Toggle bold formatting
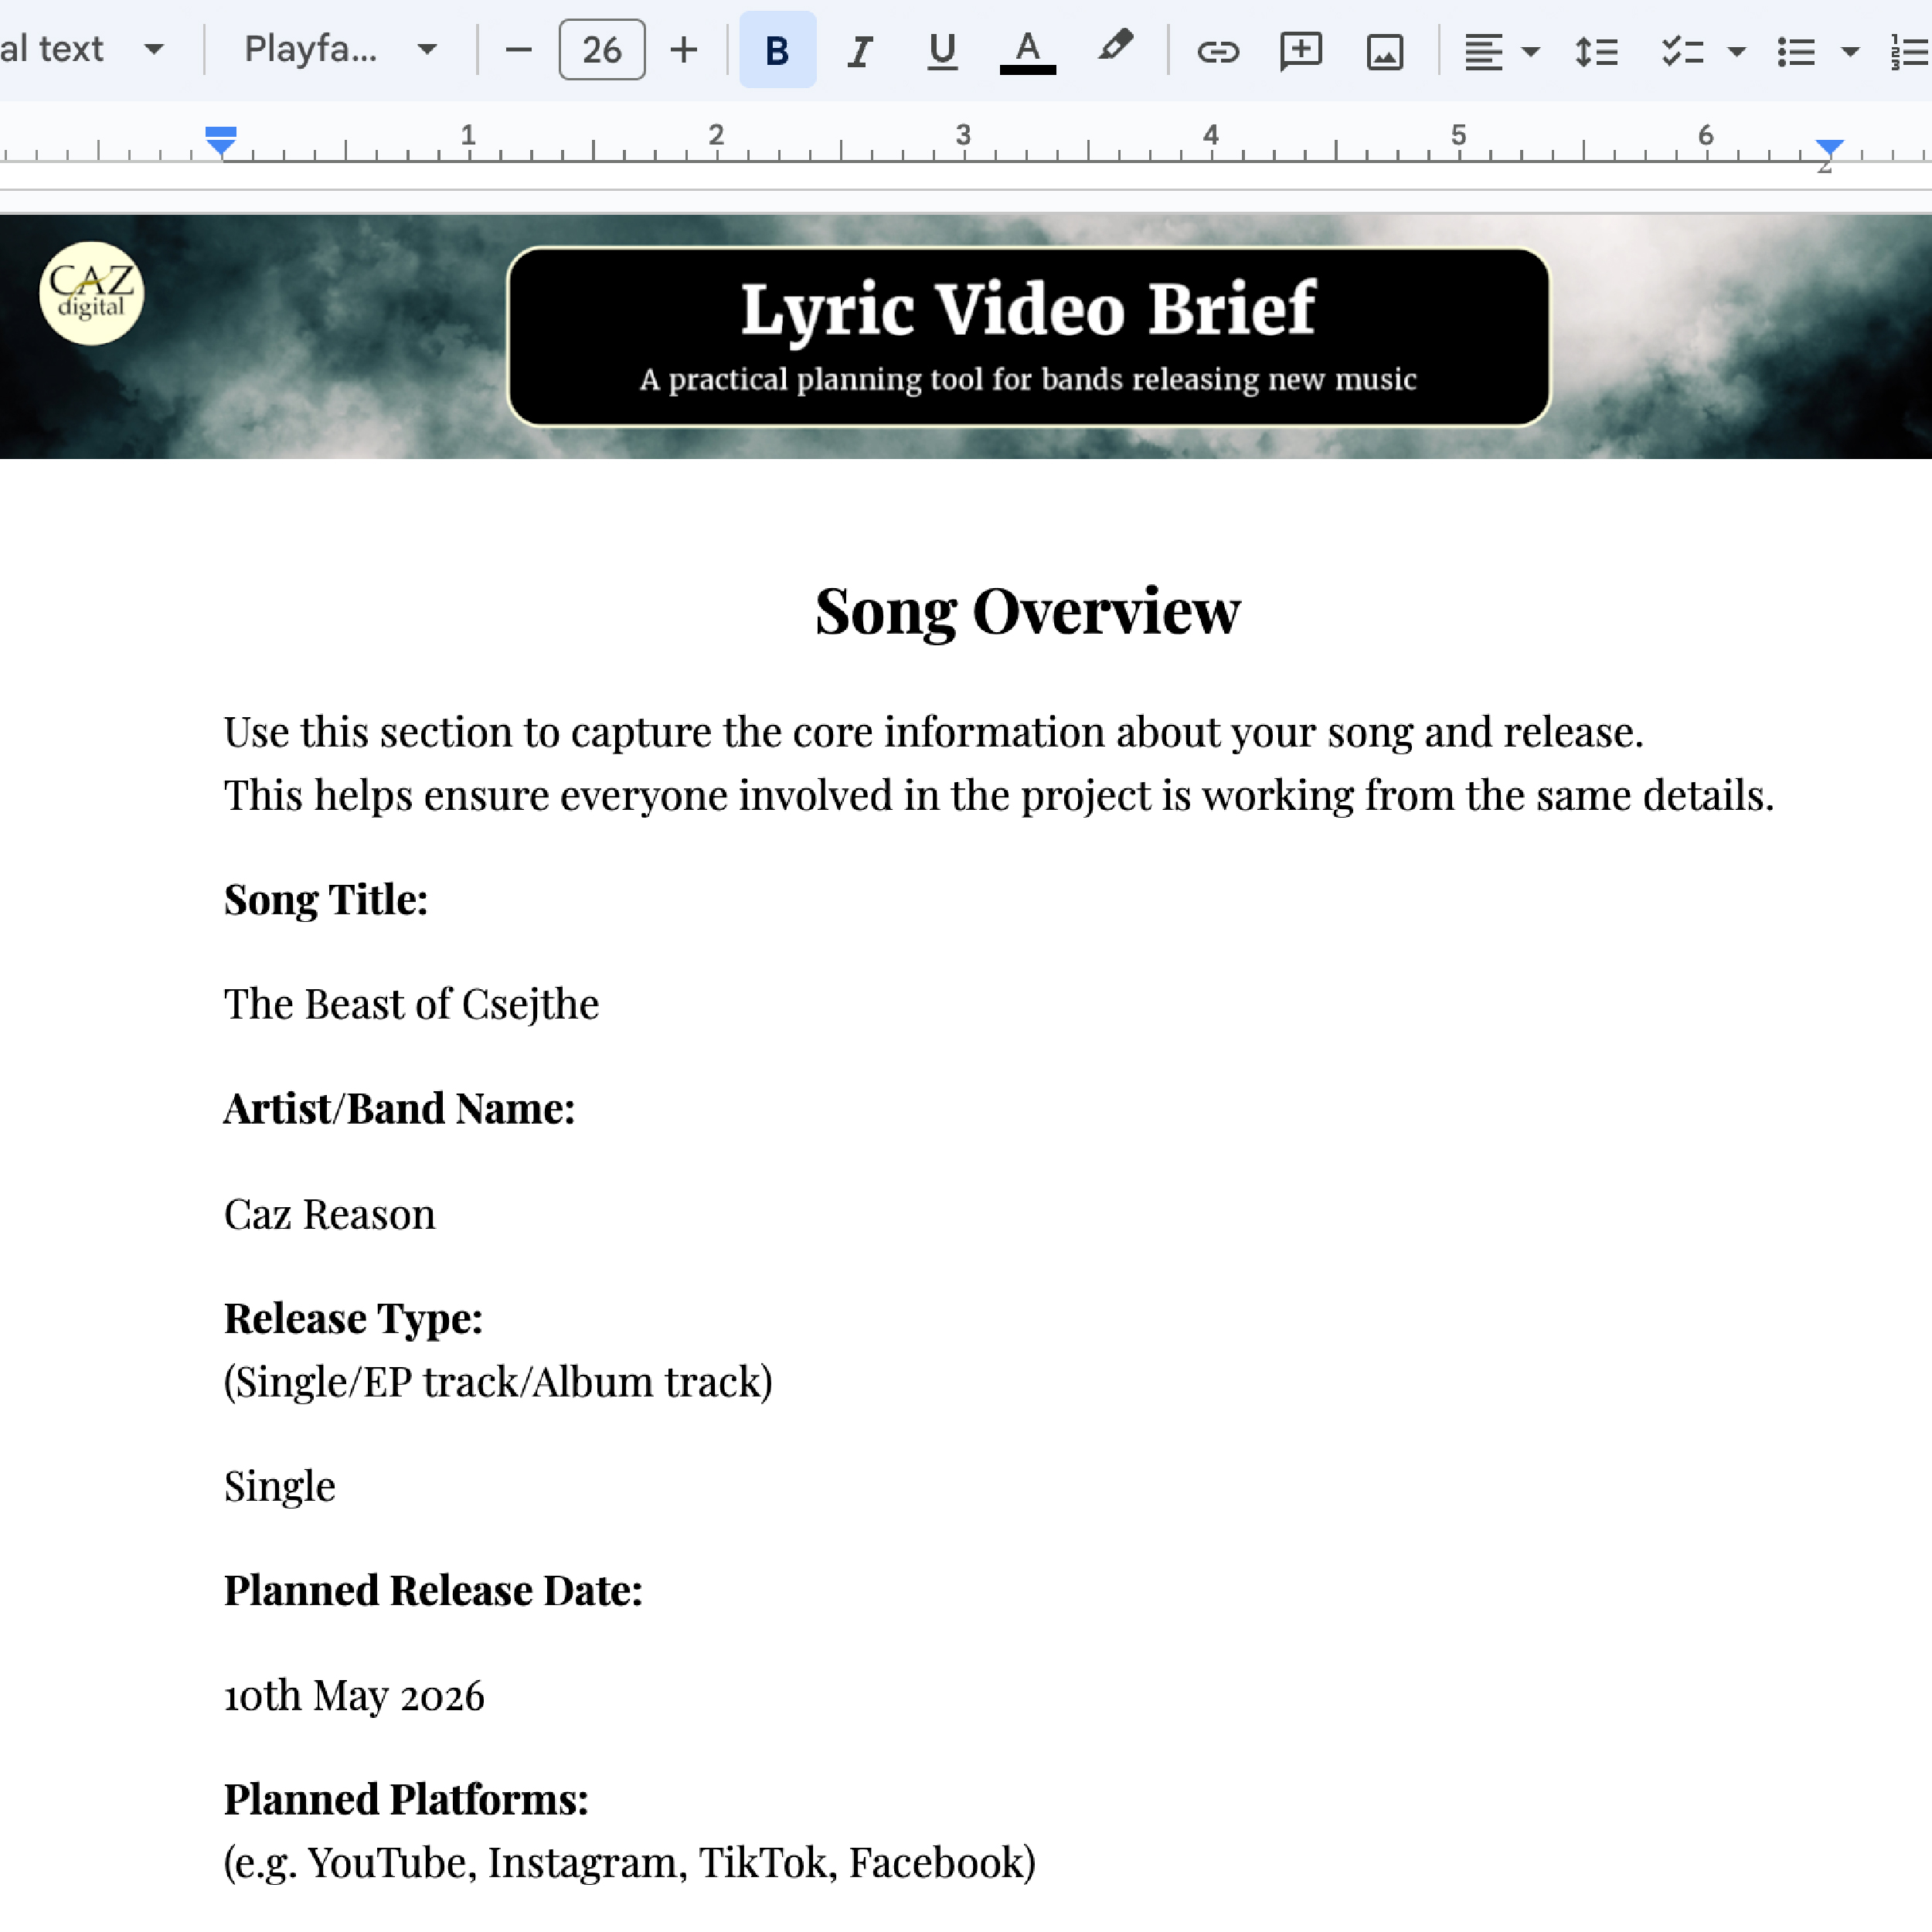 pyautogui.click(x=777, y=50)
